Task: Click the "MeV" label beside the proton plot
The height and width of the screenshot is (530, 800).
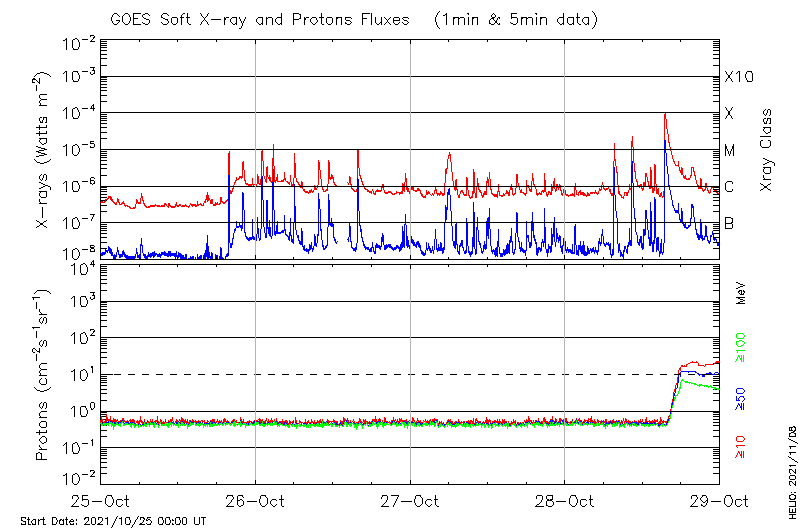Action: click(742, 292)
